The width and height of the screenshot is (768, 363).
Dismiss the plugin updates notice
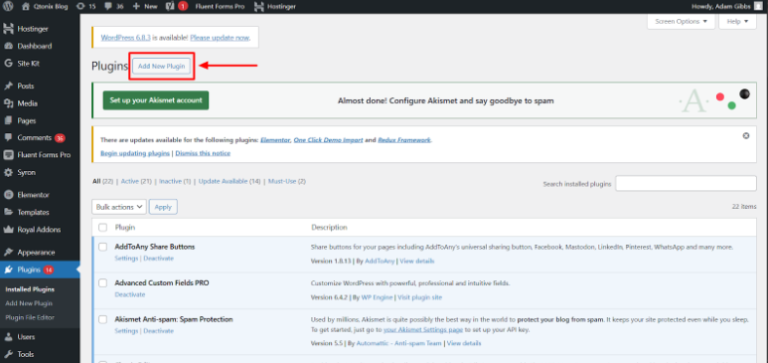point(746,136)
